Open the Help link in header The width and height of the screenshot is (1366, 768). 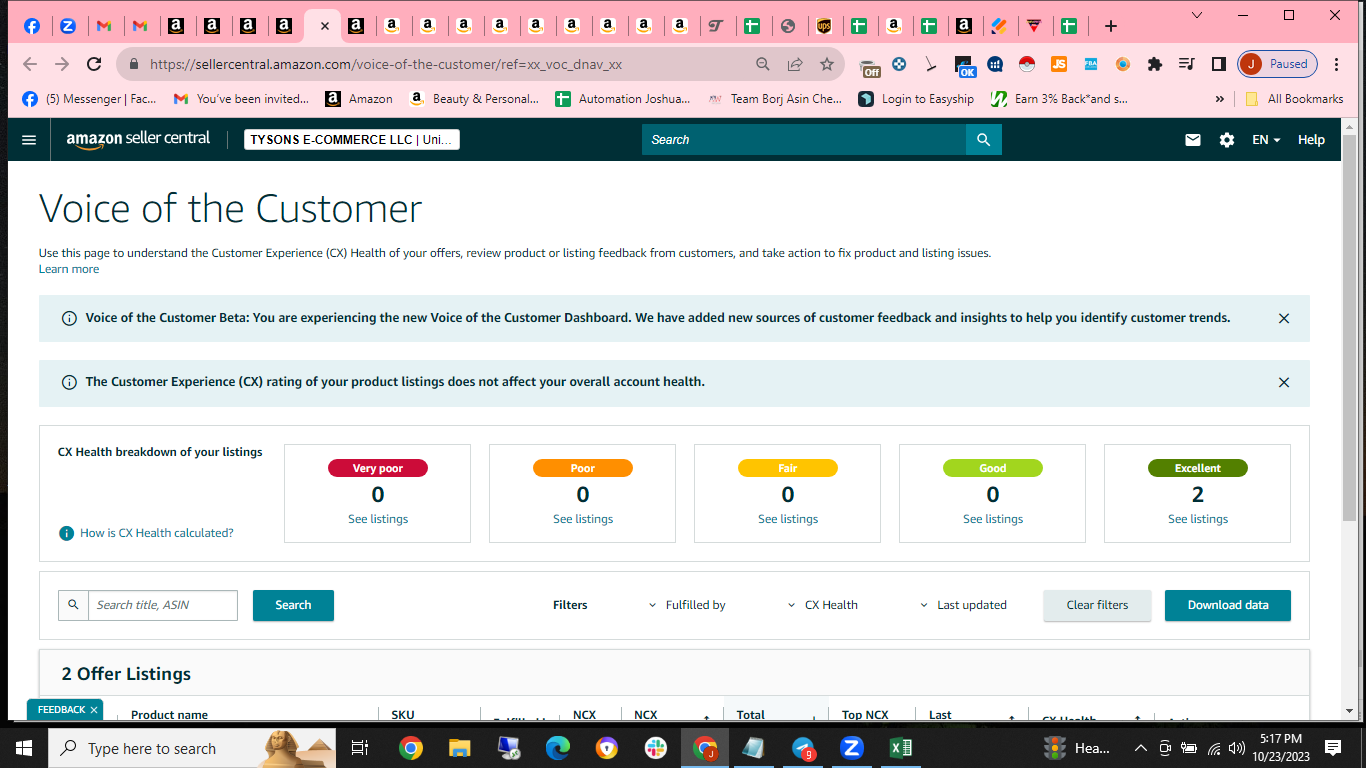[1311, 140]
